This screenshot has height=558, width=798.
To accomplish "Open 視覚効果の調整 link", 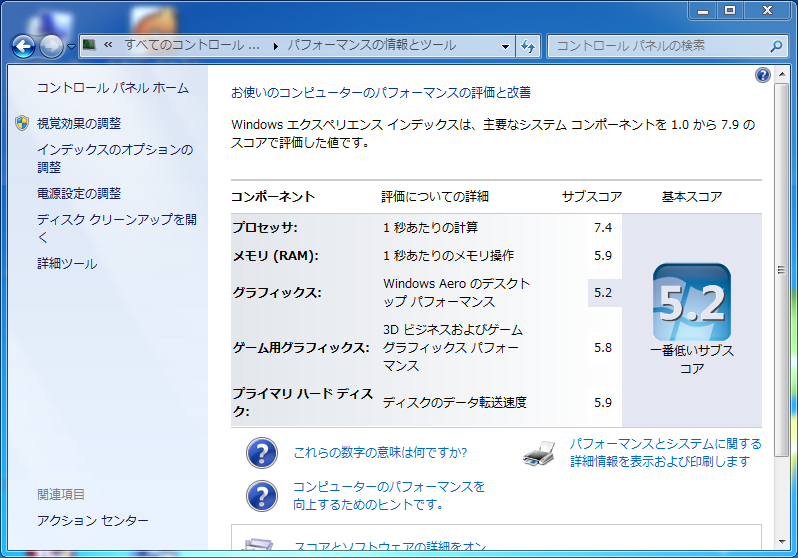I will click(x=79, y=123).
